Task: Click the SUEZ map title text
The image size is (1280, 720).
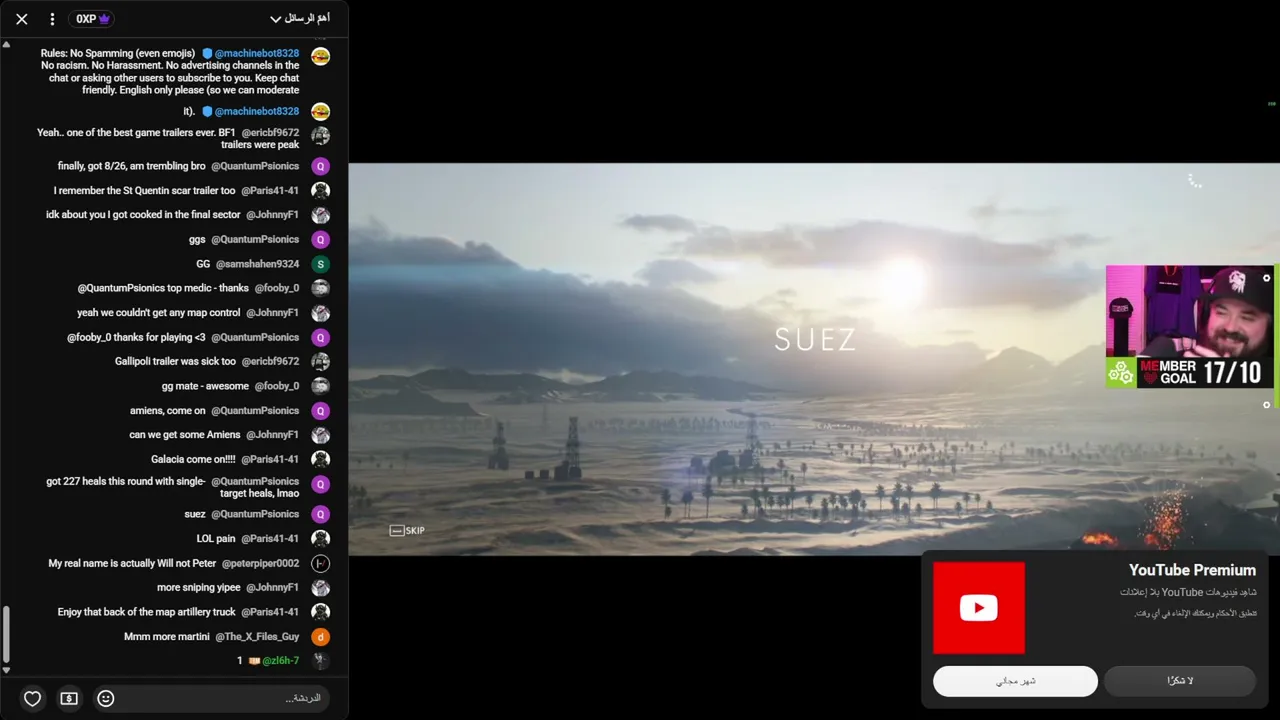Action: [815, 340]
